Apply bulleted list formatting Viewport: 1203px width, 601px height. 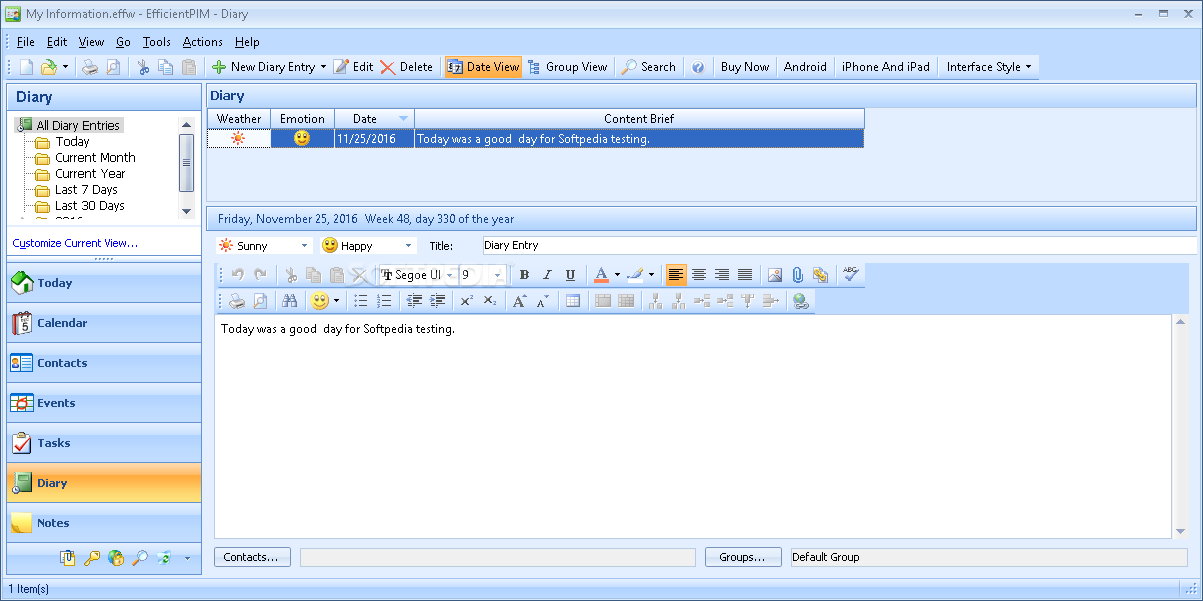361,301
